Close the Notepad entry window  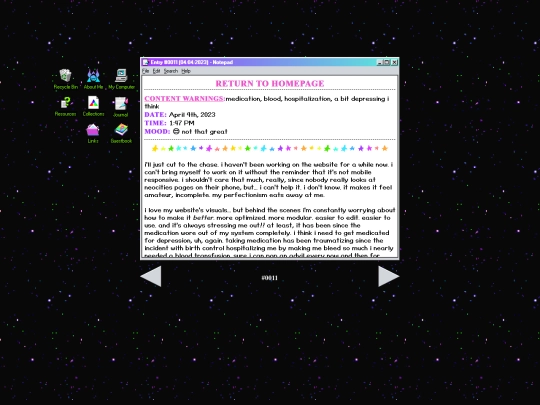tap(394, 62)
